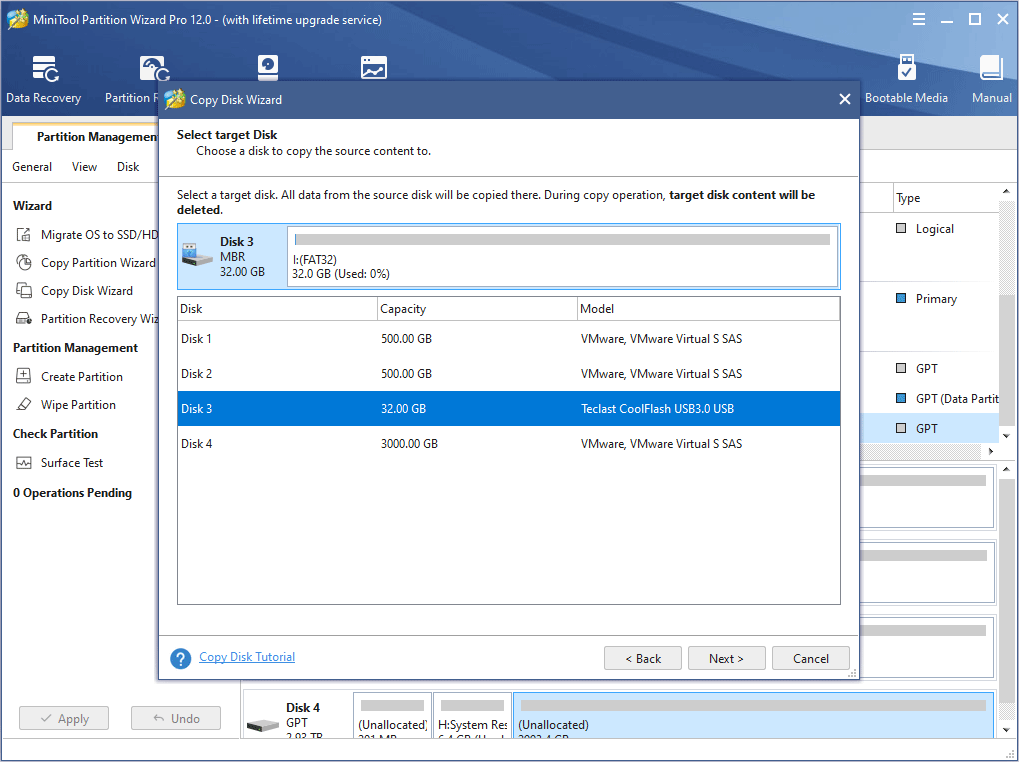Click the 201 MB Unallocated block on Disk 4

tap(393, 715)
